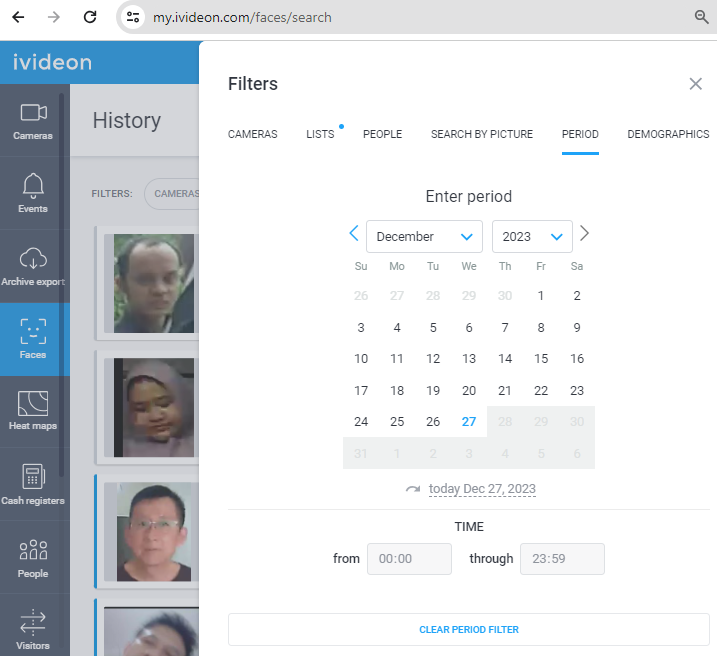Click the zoom magnifier icon in address bar

pos(701,17)
